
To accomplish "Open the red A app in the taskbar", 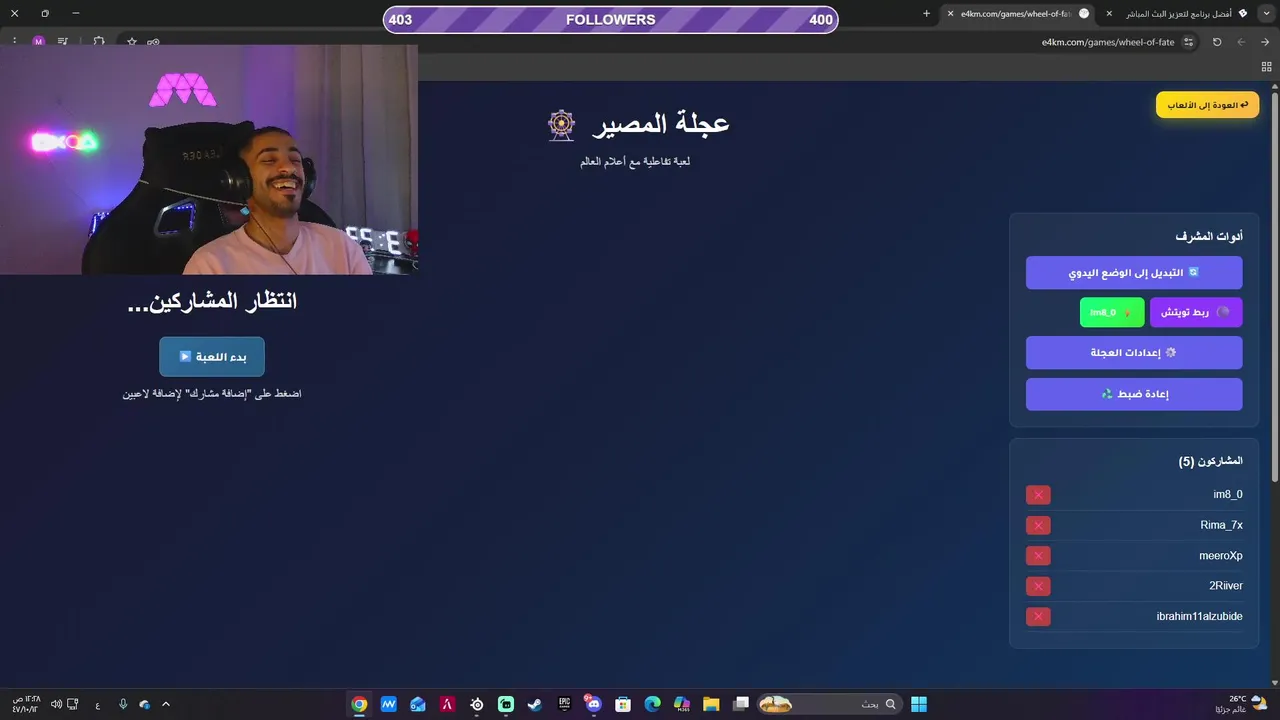I will (x=447, y=704).
